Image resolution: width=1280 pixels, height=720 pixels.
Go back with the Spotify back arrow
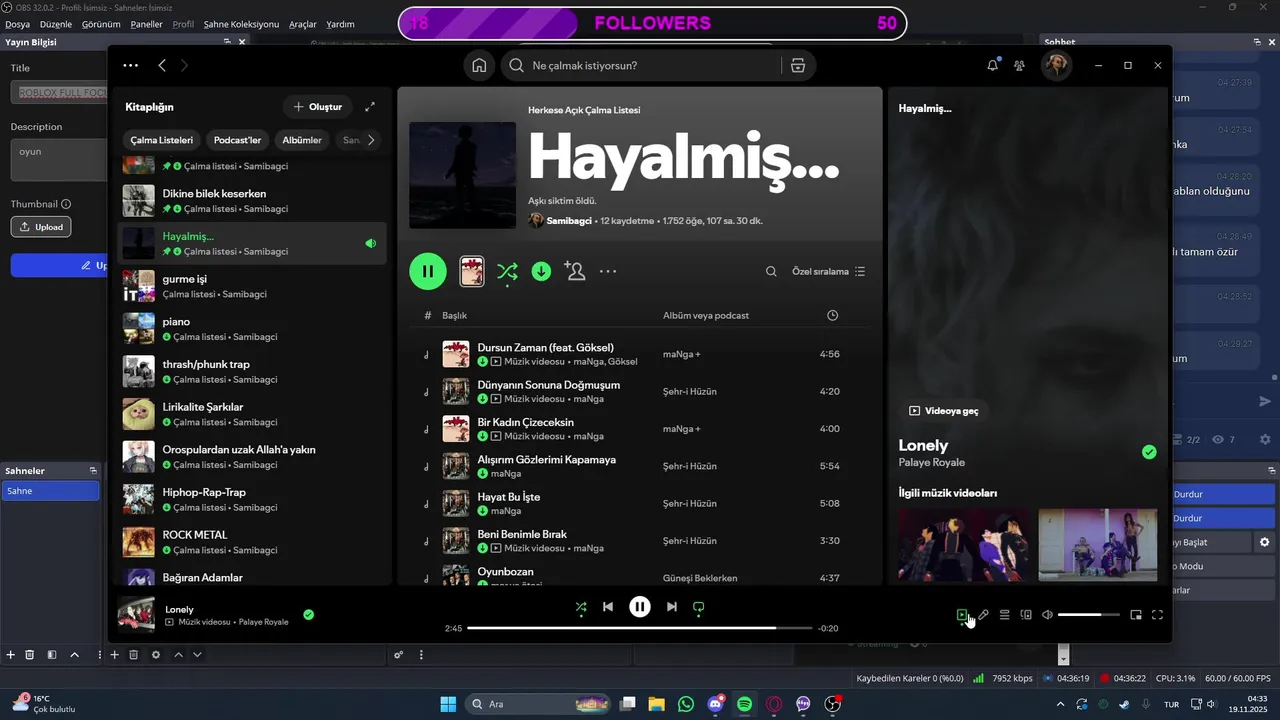click(162, 65)
